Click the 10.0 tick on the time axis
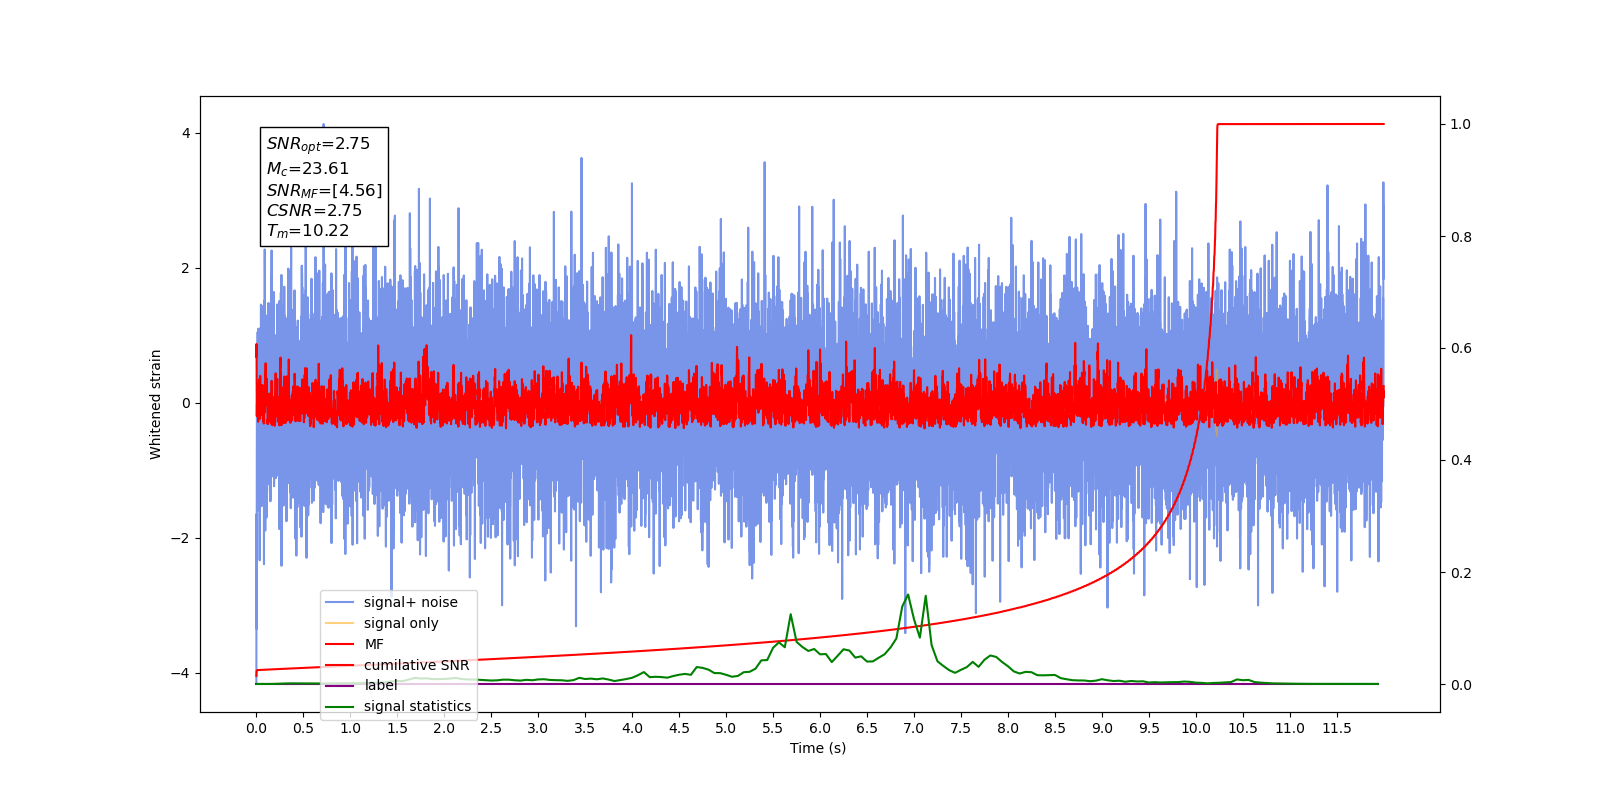 (x=1196, y=728)
